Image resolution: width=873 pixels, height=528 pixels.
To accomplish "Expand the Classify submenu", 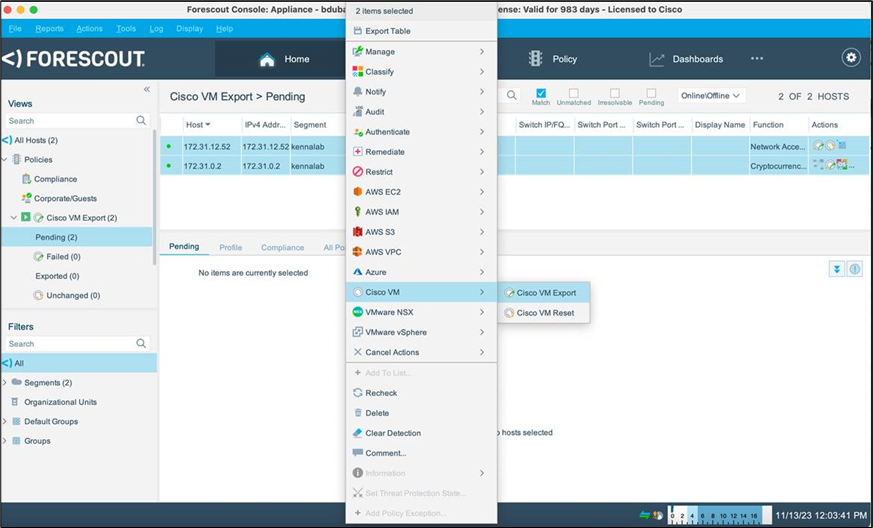I will [x=421, y=71].
